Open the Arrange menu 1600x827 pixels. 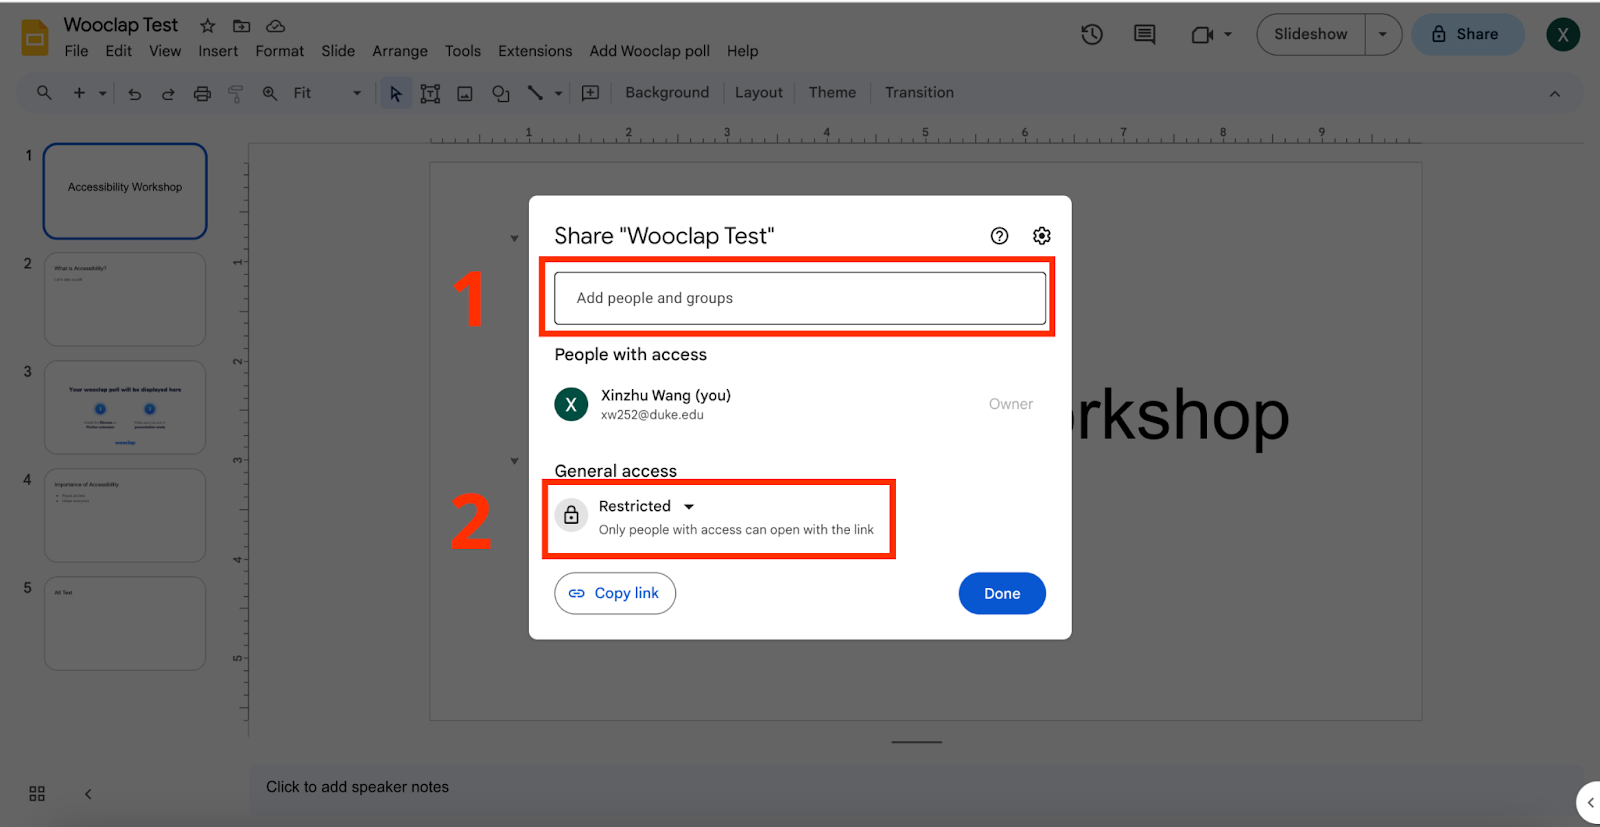tap(400, 51)
